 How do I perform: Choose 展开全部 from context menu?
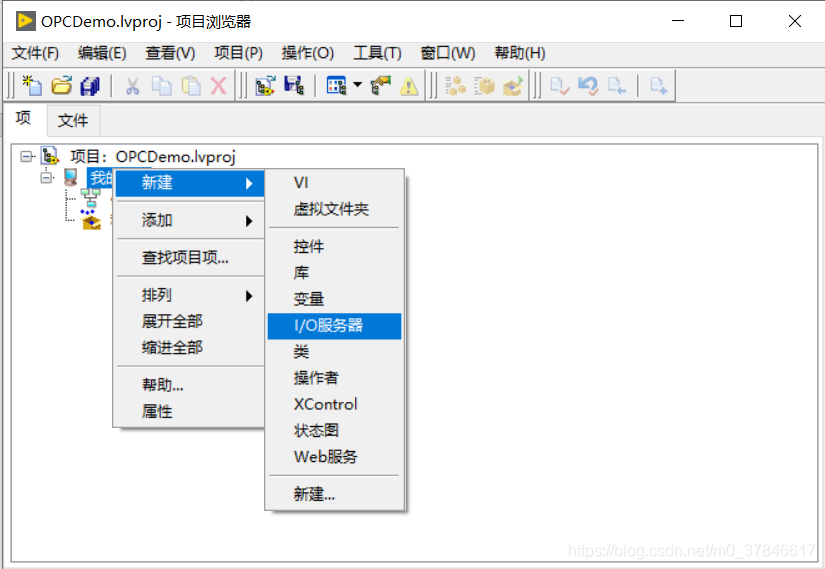[190, 321]
